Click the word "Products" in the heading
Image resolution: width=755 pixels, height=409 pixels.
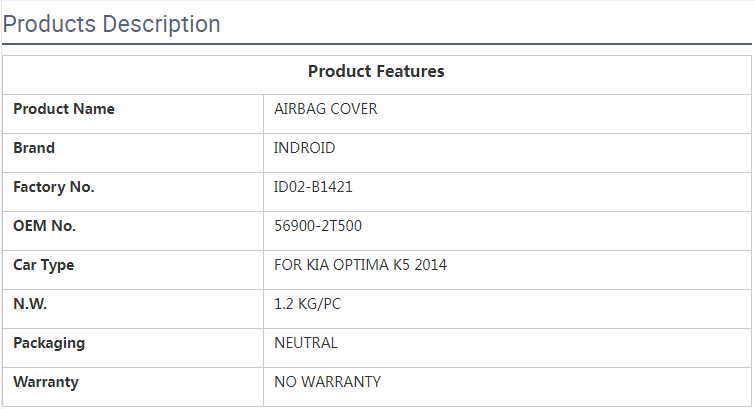46,24
